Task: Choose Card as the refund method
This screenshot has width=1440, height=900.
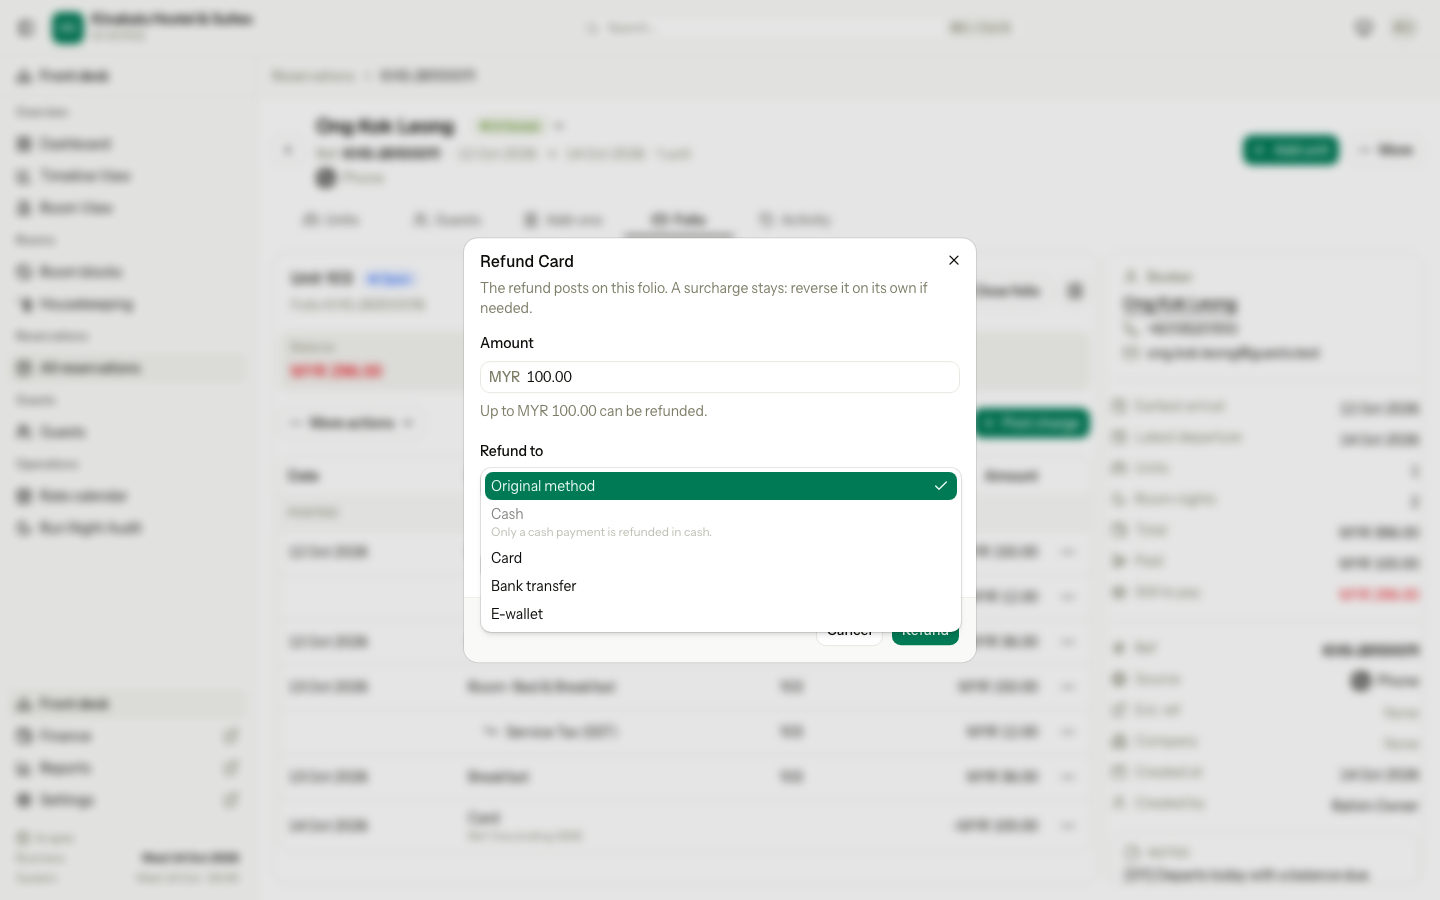Action: (721, 558)
